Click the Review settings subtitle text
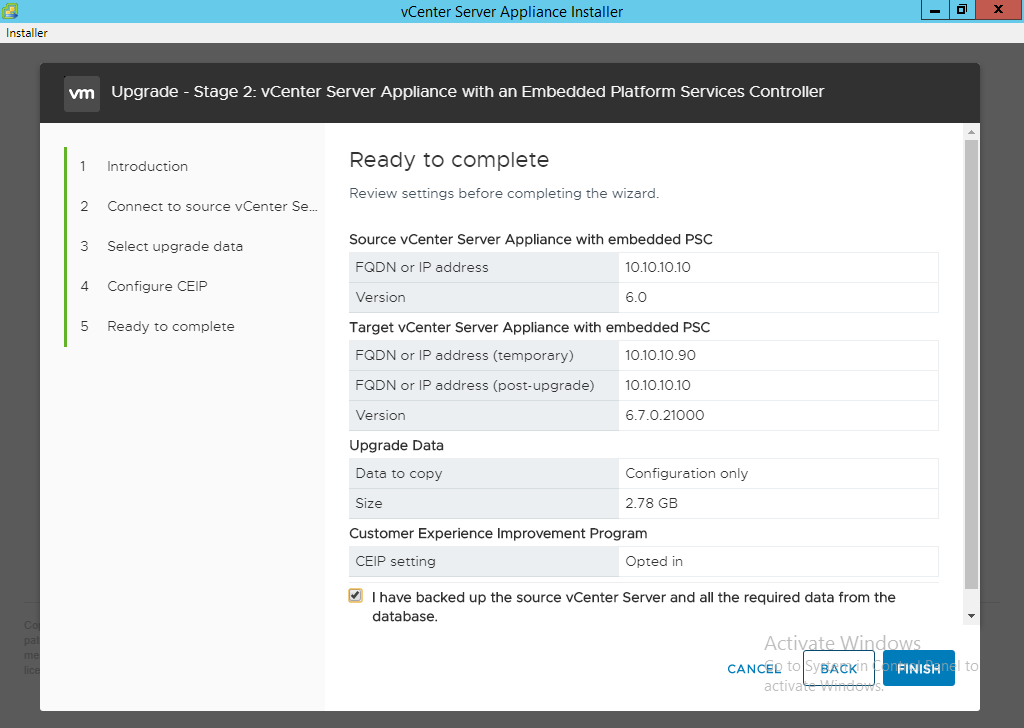 point(504,193)
